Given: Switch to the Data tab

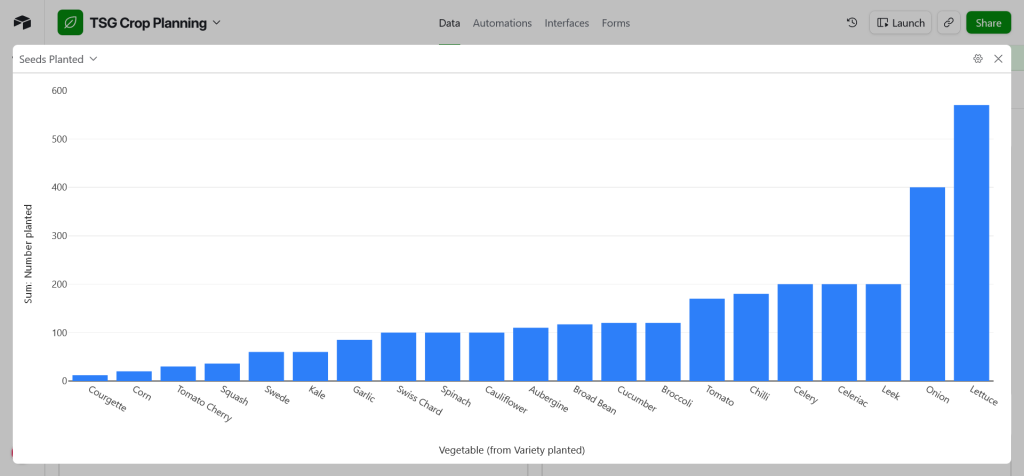Looking at the screenshot, I should tap(449, 23).
